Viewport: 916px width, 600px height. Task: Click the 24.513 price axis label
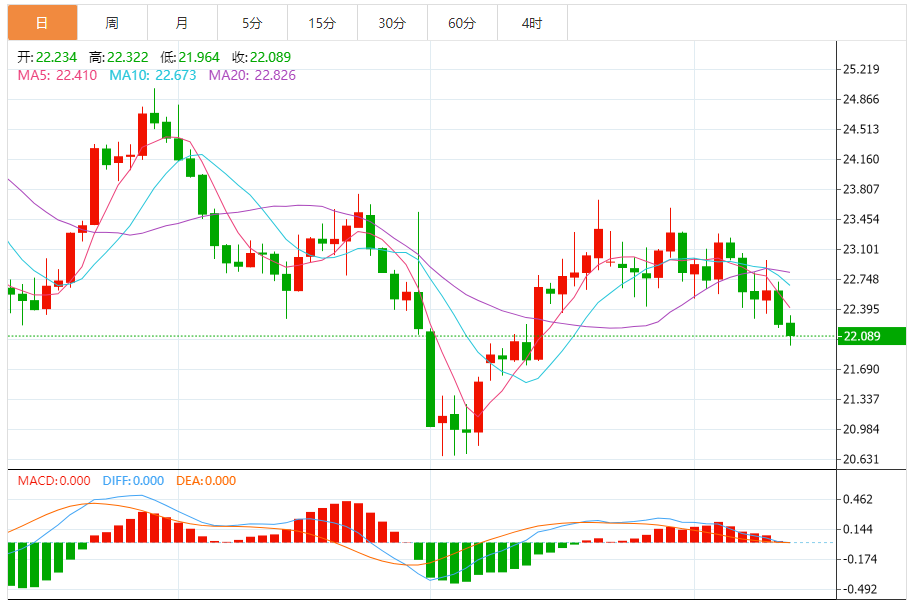[x=861, y=129]
